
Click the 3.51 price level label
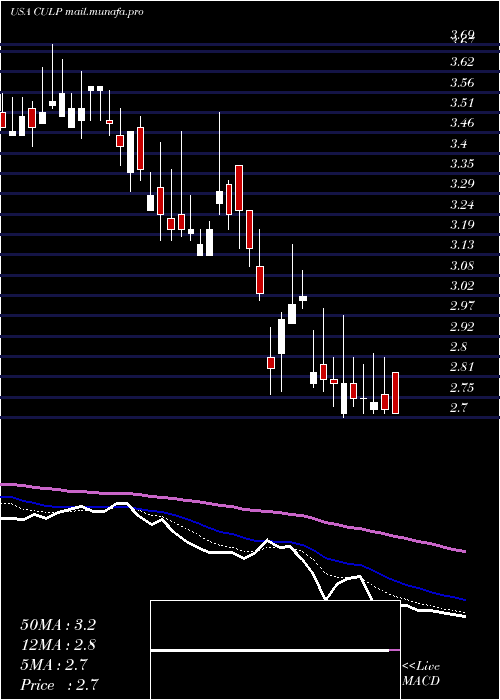[x=462, y=103]
